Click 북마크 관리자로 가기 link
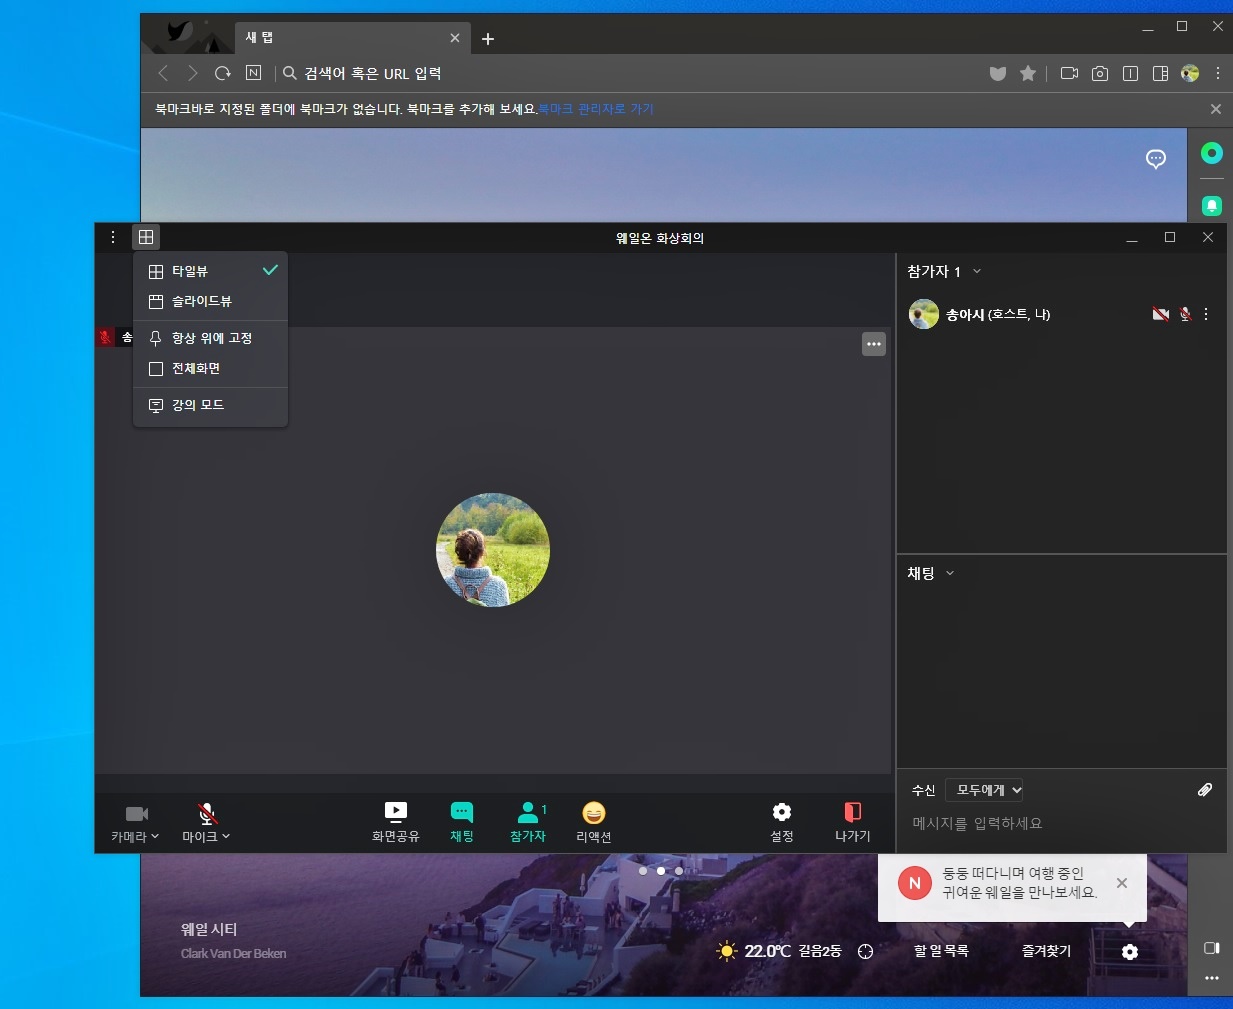This screenshot has height=1009, width=1233. click(596, 109)
